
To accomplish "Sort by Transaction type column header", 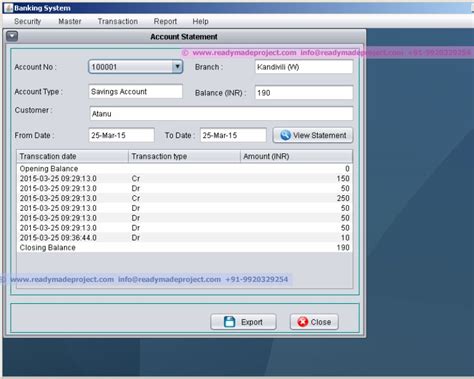I will [184, 156].
